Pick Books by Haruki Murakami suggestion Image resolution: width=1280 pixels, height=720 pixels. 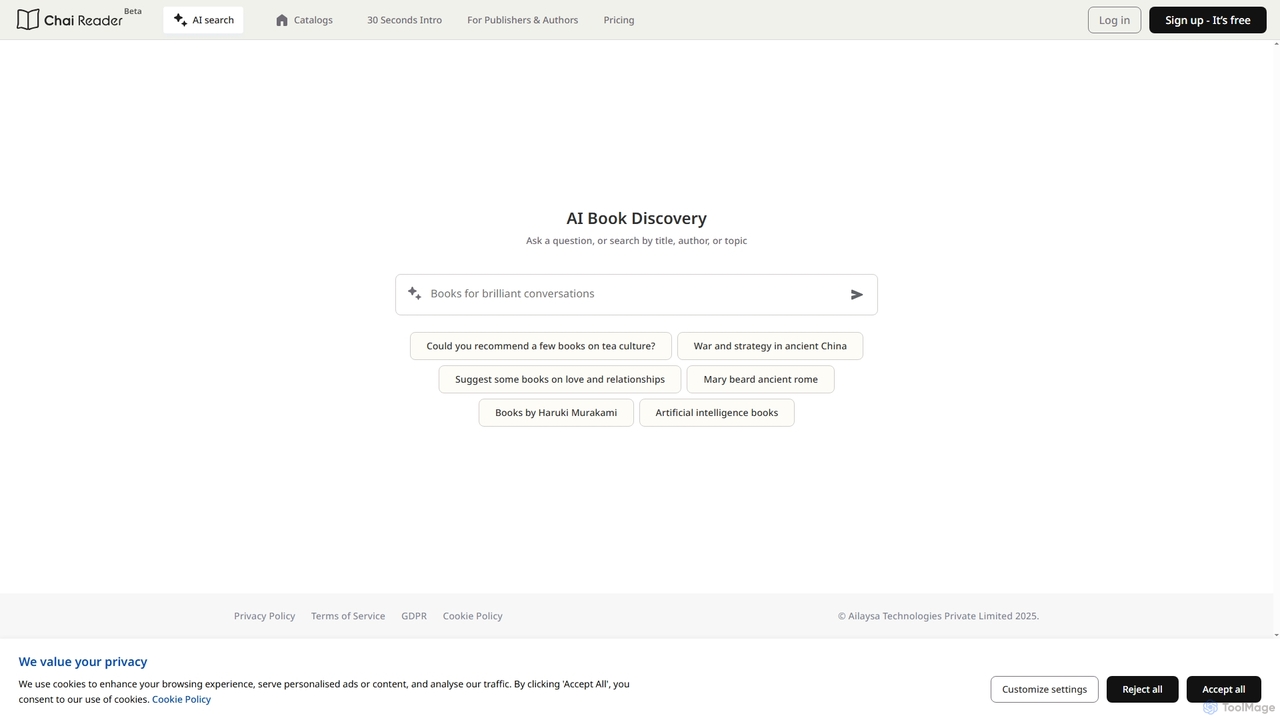[556, 413]
